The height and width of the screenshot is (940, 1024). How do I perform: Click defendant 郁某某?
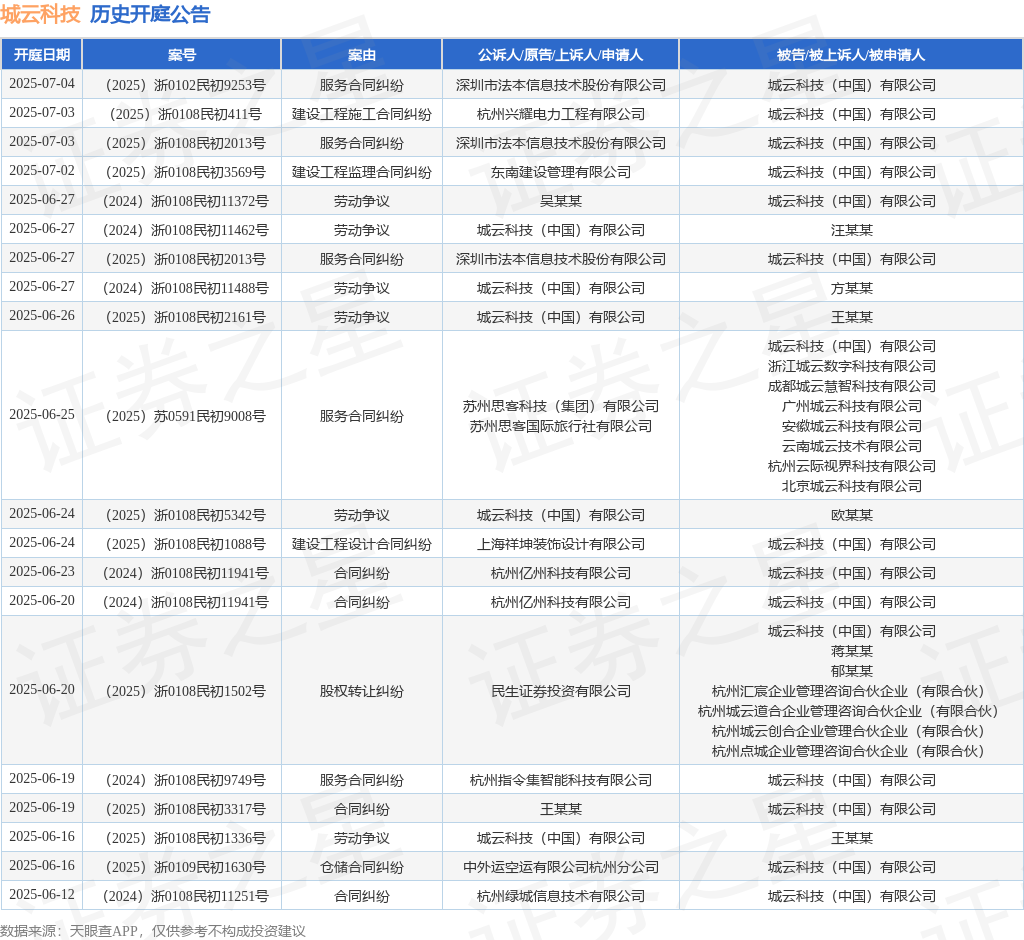pos(852,671)
